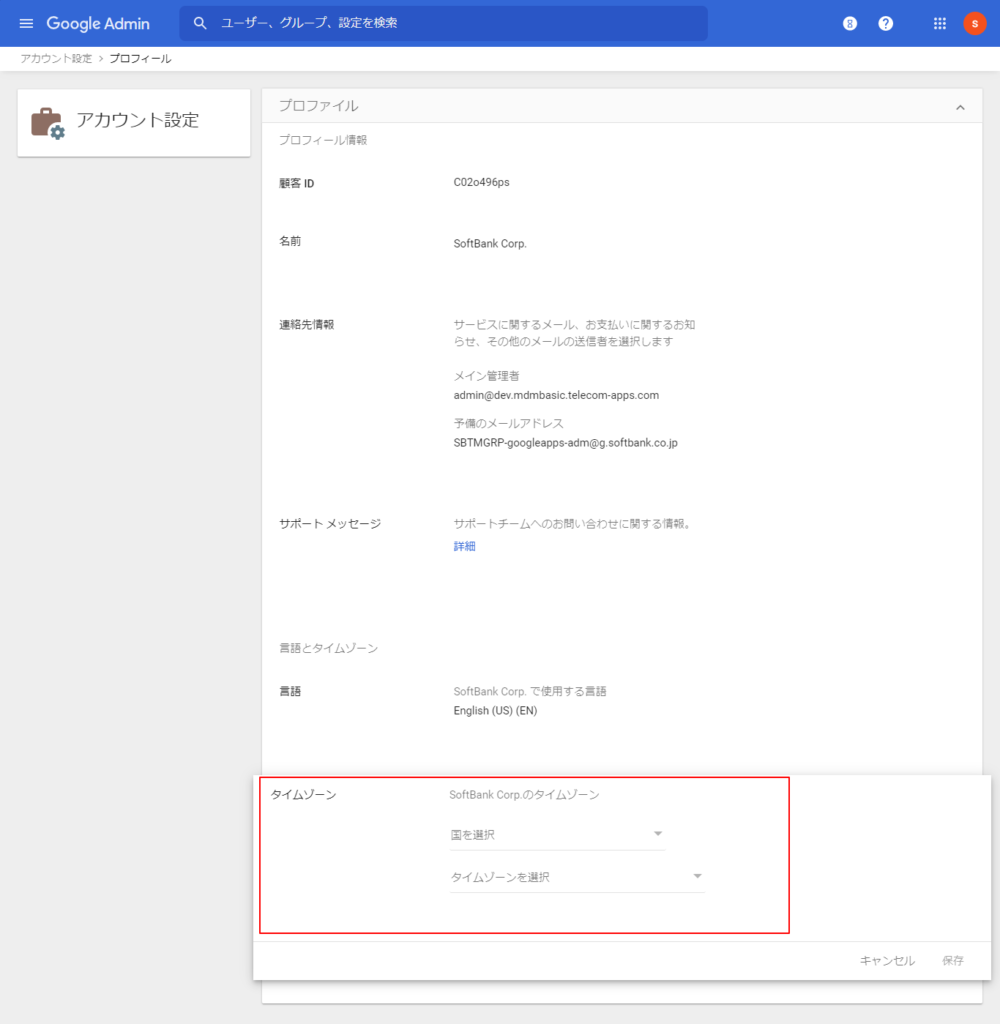Open the Google apps grid launcher
Viewport: 1000px width, 1024px height.
[940, 23]
